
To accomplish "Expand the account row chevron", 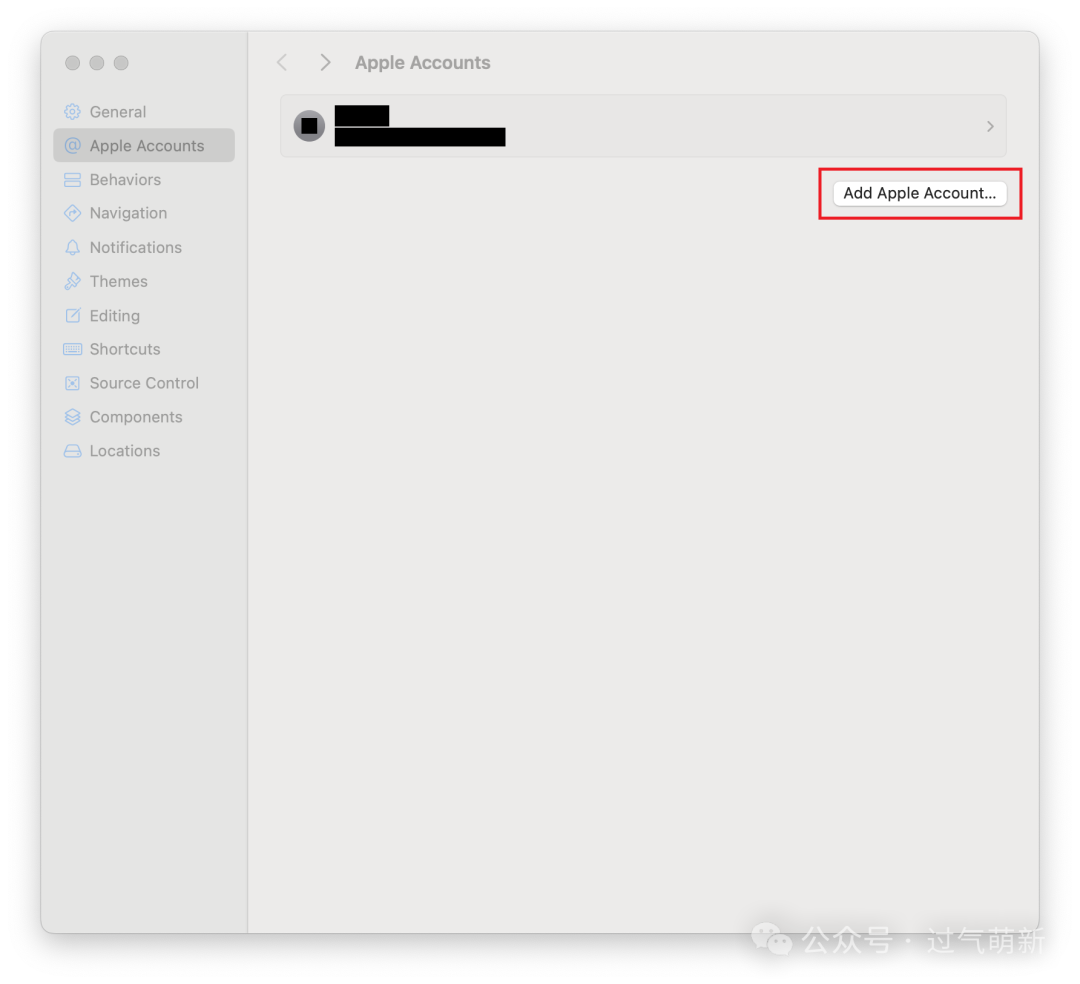I will click(990, 127).
